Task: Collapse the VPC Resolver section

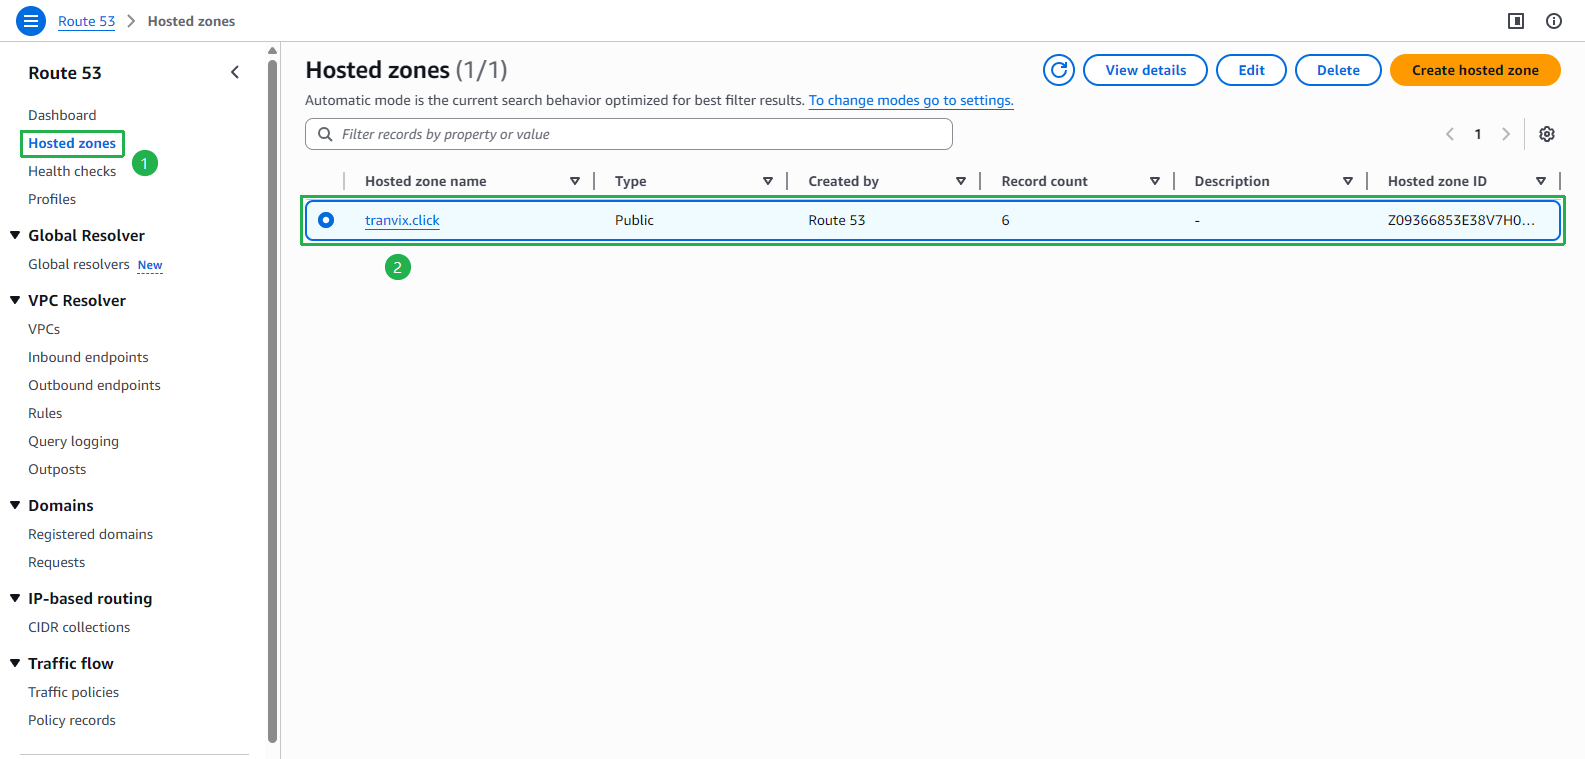Action: pyautogui.click(x=15, y=300)
